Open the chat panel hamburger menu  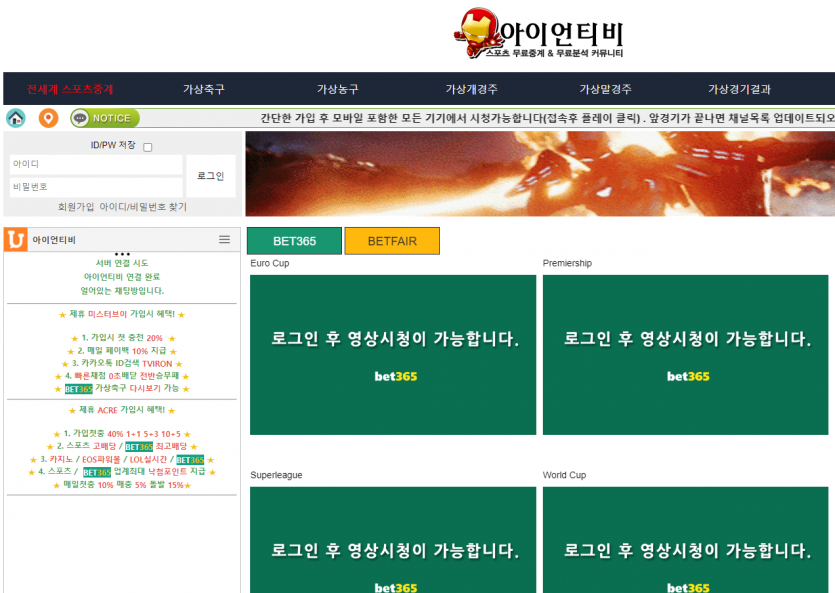tap(225, 240)
